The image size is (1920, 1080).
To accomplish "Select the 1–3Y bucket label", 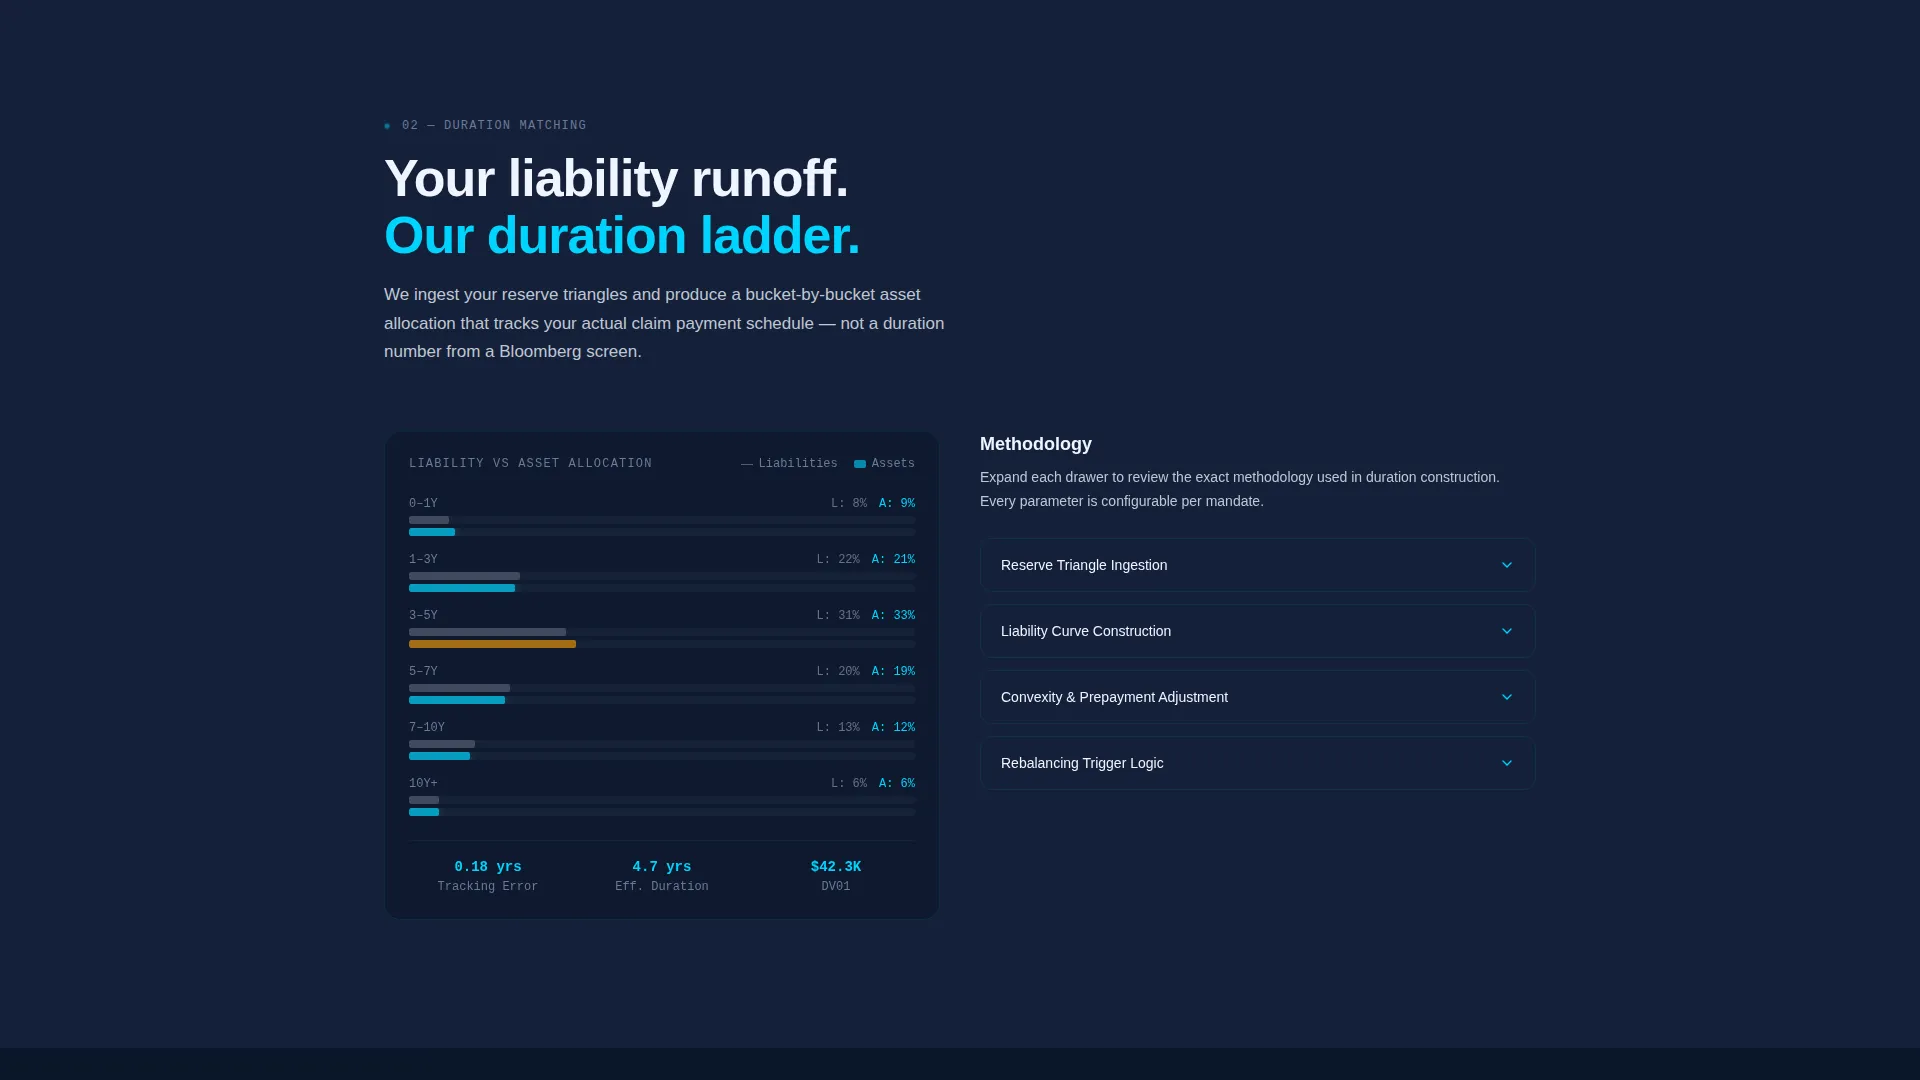I will [x=423, y=560].
